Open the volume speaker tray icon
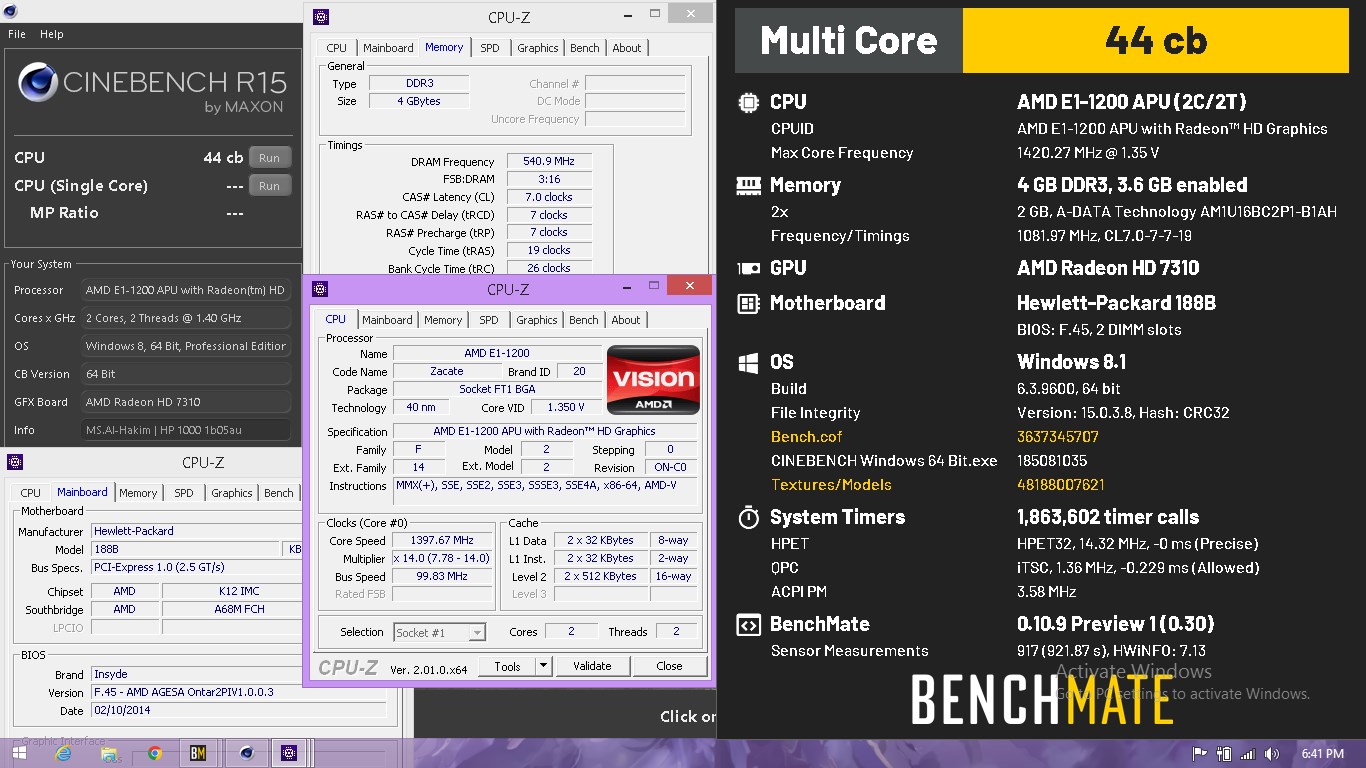Screen dimensions: 1366x768 coord(1272,754)
